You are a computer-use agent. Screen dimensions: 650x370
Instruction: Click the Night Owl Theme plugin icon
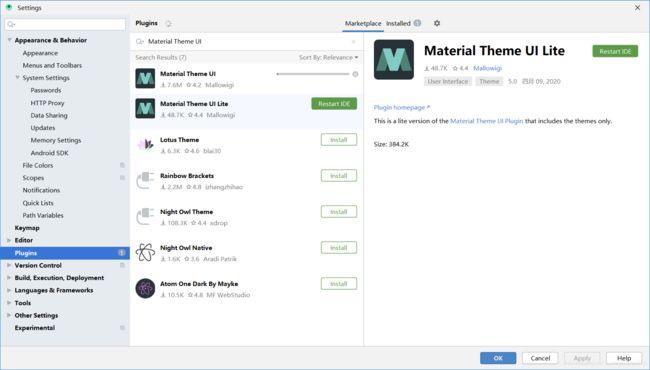tap(145, 217)
